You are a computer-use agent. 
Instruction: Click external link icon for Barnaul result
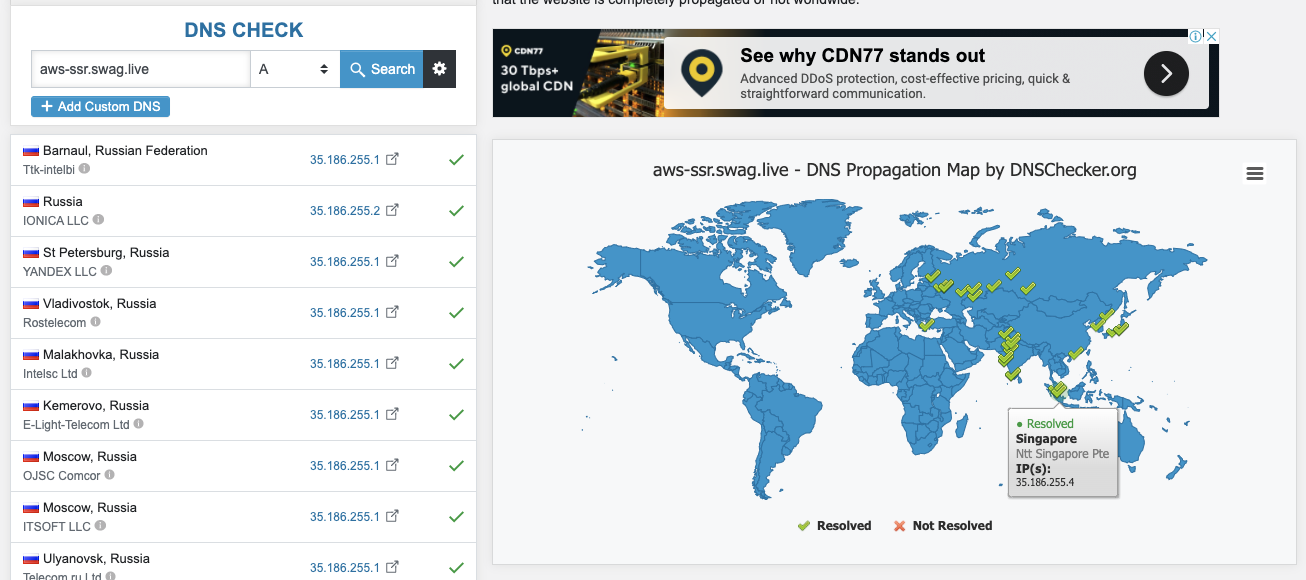tap(393, 159)
